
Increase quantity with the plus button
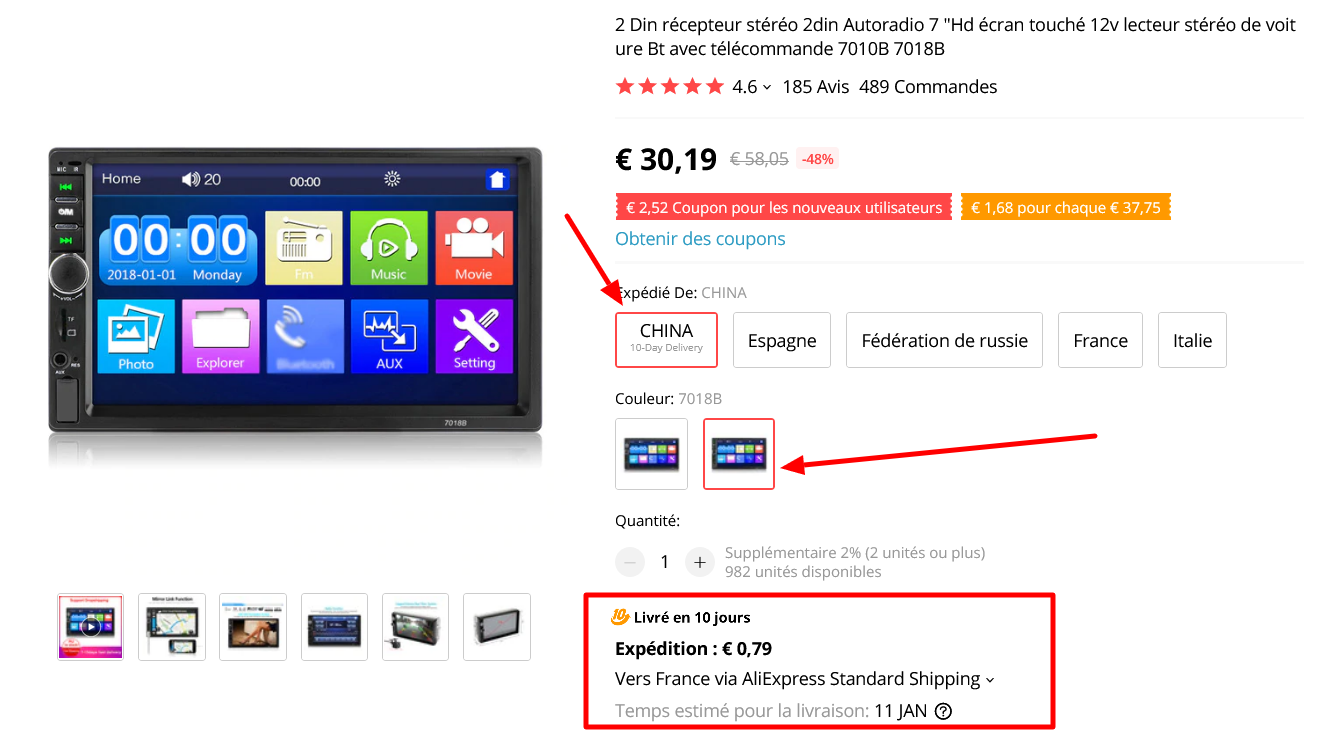tap(700, 562)
